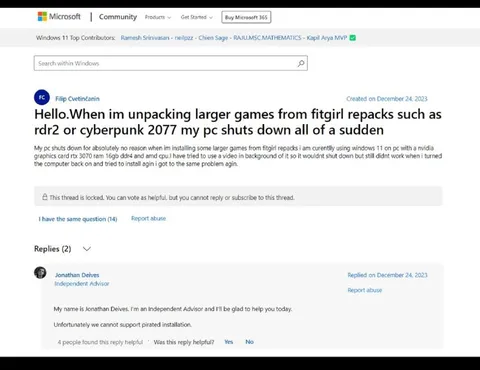Click Replied on December 24, 2023 date
Viewport: 480px width, 370px height.
[x=387, y=275]
